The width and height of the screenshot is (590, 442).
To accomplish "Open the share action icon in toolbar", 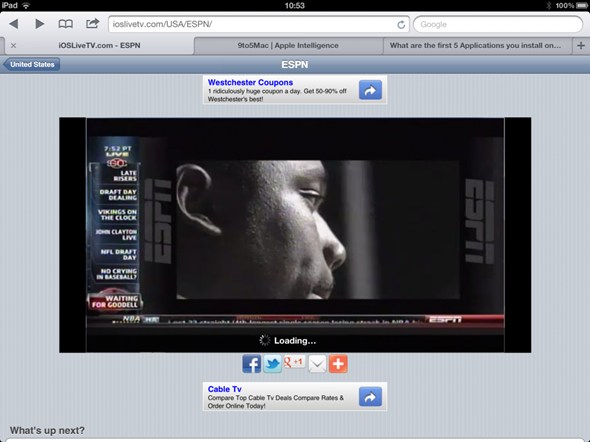I will click(92, 24).
